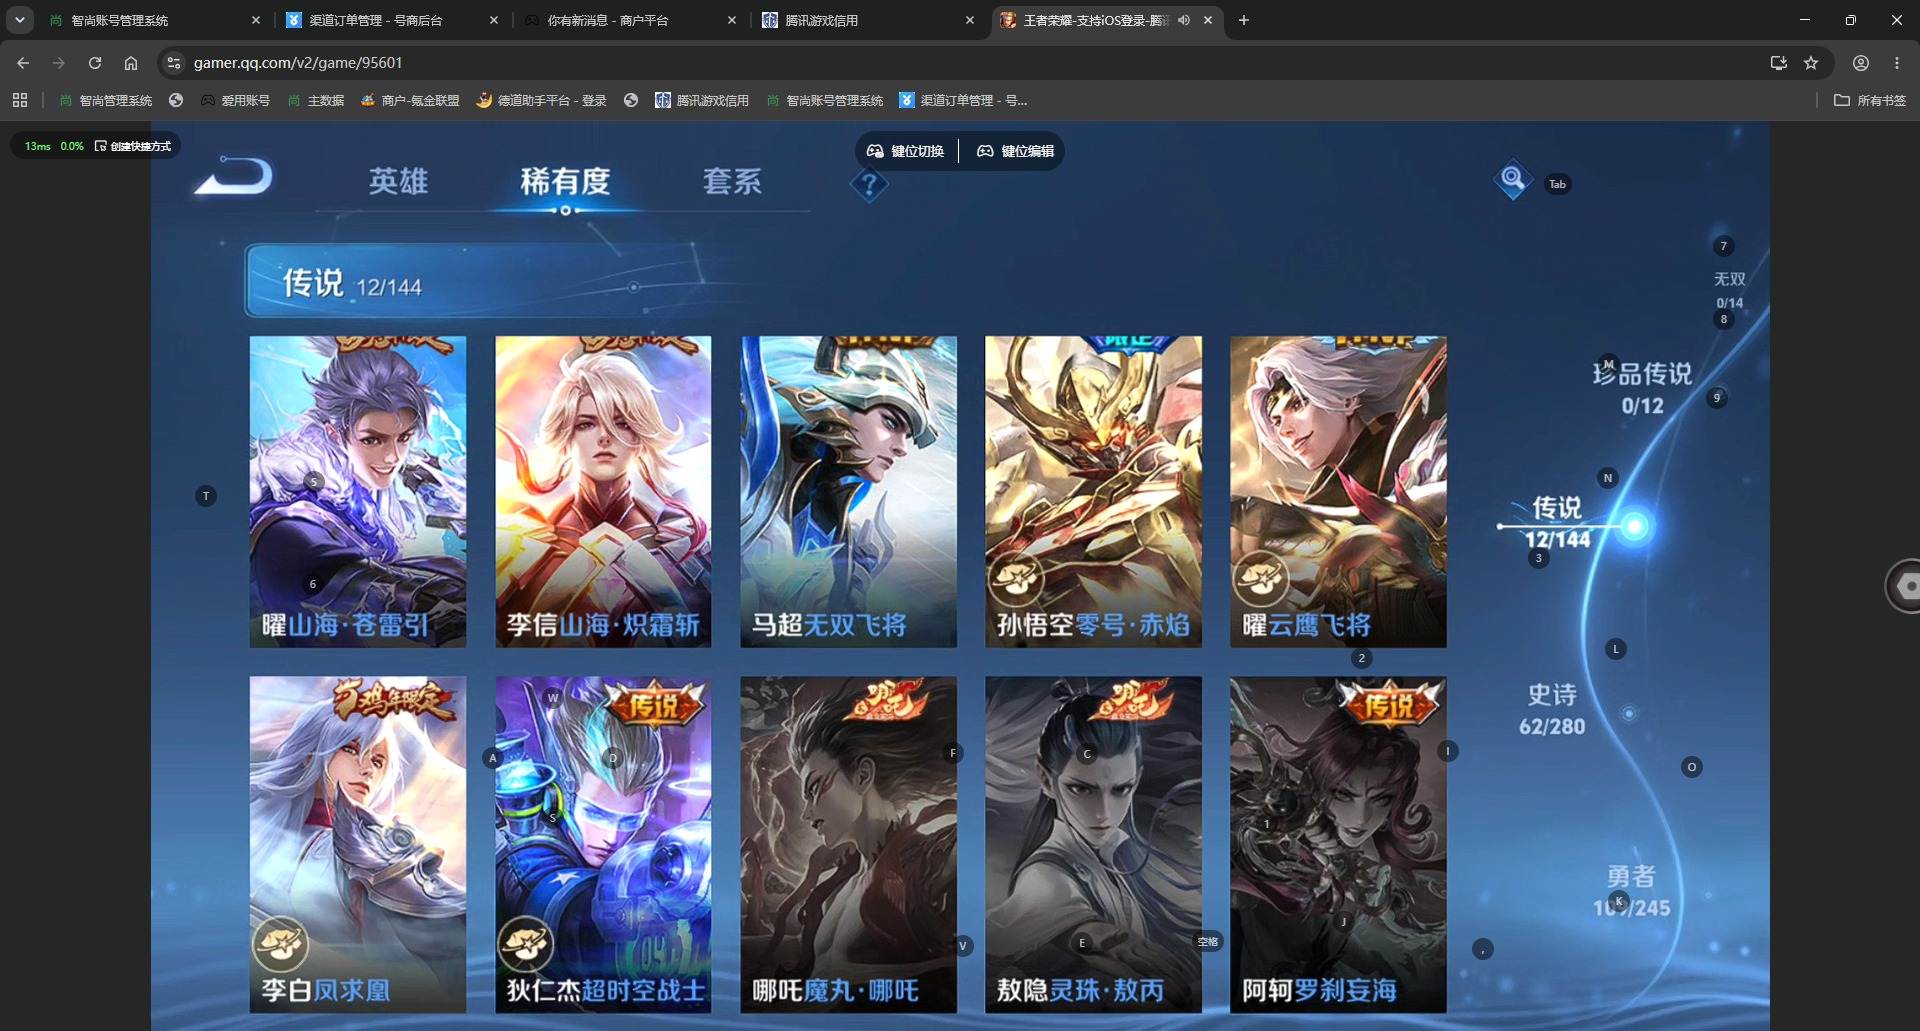Viewport: 1920px width, 1031px height.
Task: Open the Chrome three-dot menu
Action: point(1897,63)
